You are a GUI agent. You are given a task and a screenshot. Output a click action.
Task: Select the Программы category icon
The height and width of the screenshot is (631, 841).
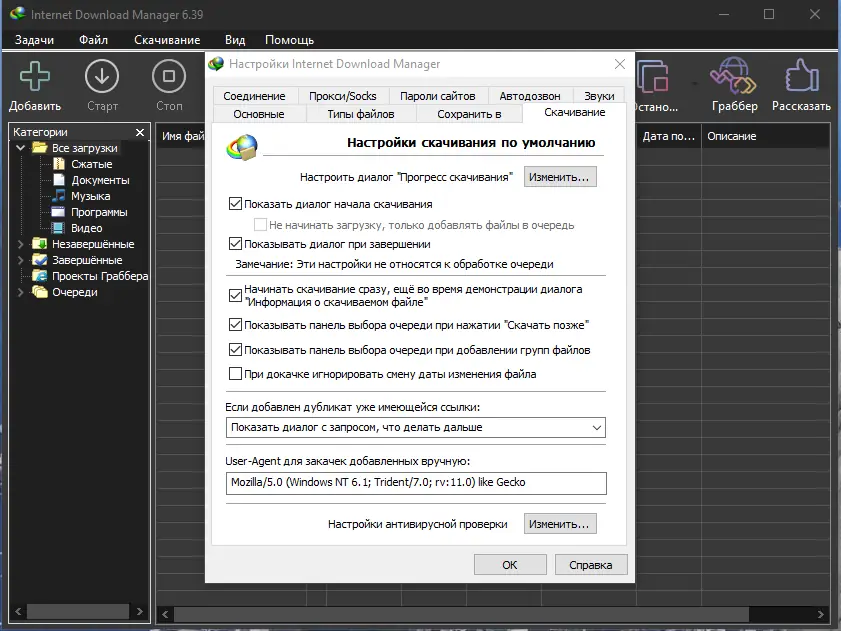coord(58,212)
